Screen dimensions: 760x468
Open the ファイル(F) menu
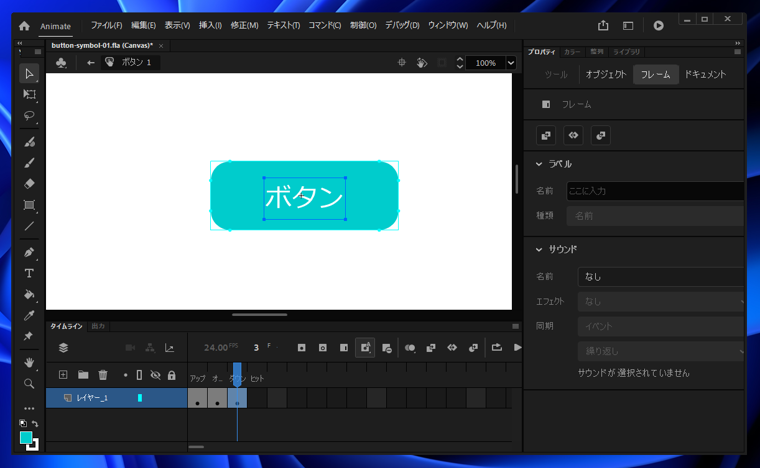(x=107, y=25)
